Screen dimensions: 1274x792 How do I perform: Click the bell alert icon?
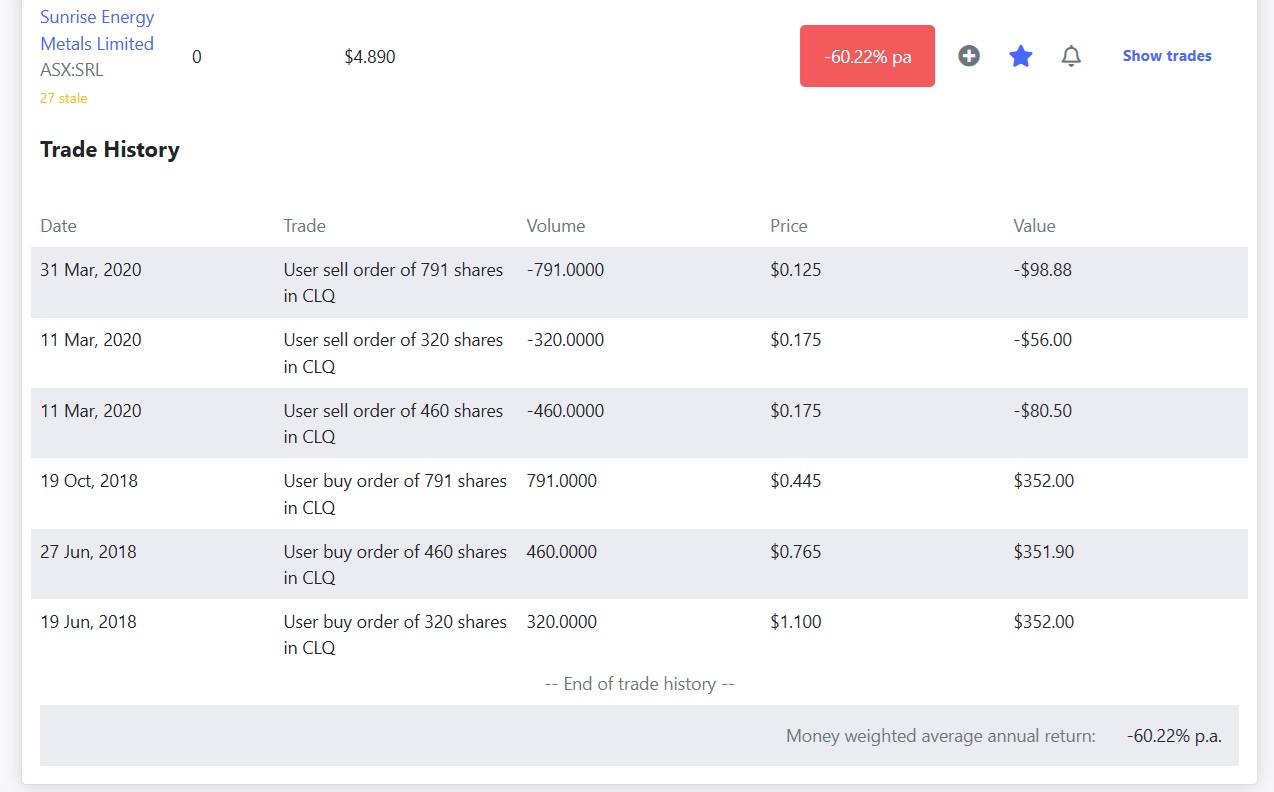click(1071, 56)
